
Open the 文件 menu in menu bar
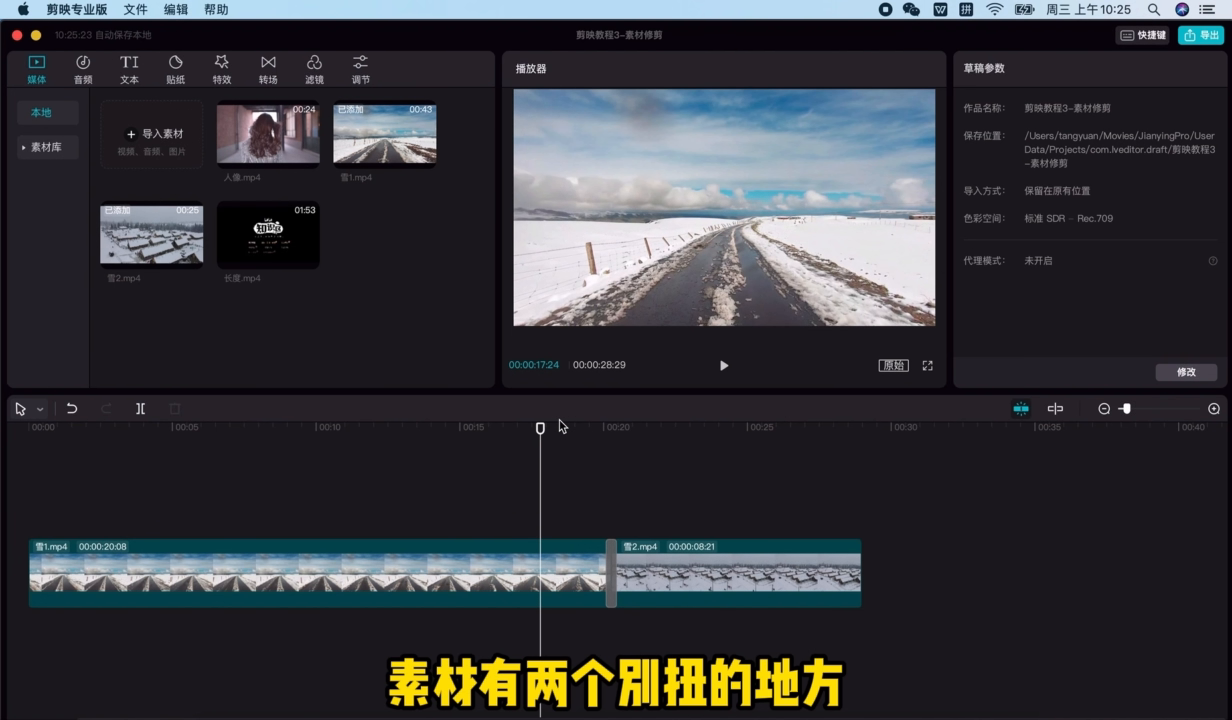click(135, 9)
